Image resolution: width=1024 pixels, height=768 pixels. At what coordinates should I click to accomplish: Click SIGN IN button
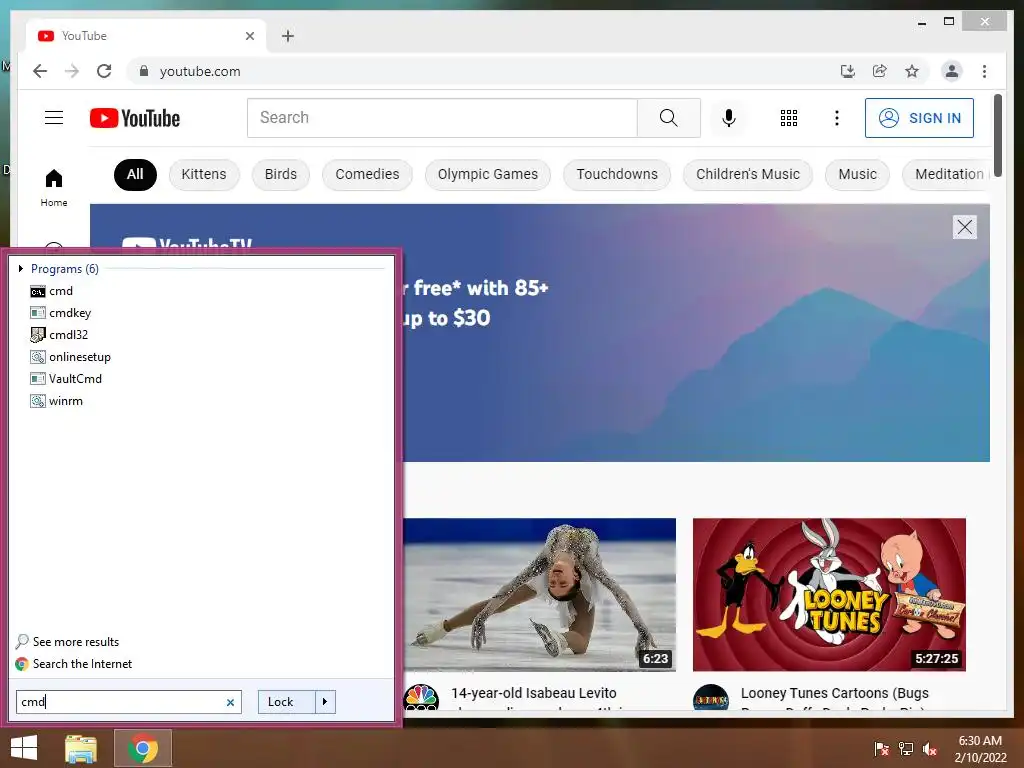(920, 118)
